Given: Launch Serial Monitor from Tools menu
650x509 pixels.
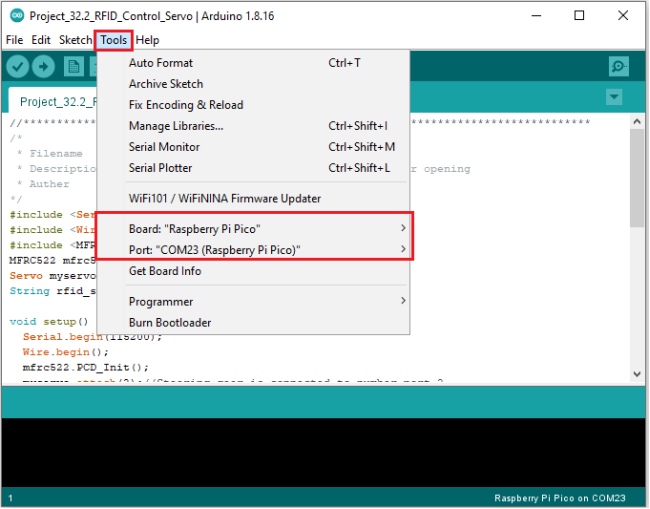Looking at the screenshot, I should tap(253, 147).
